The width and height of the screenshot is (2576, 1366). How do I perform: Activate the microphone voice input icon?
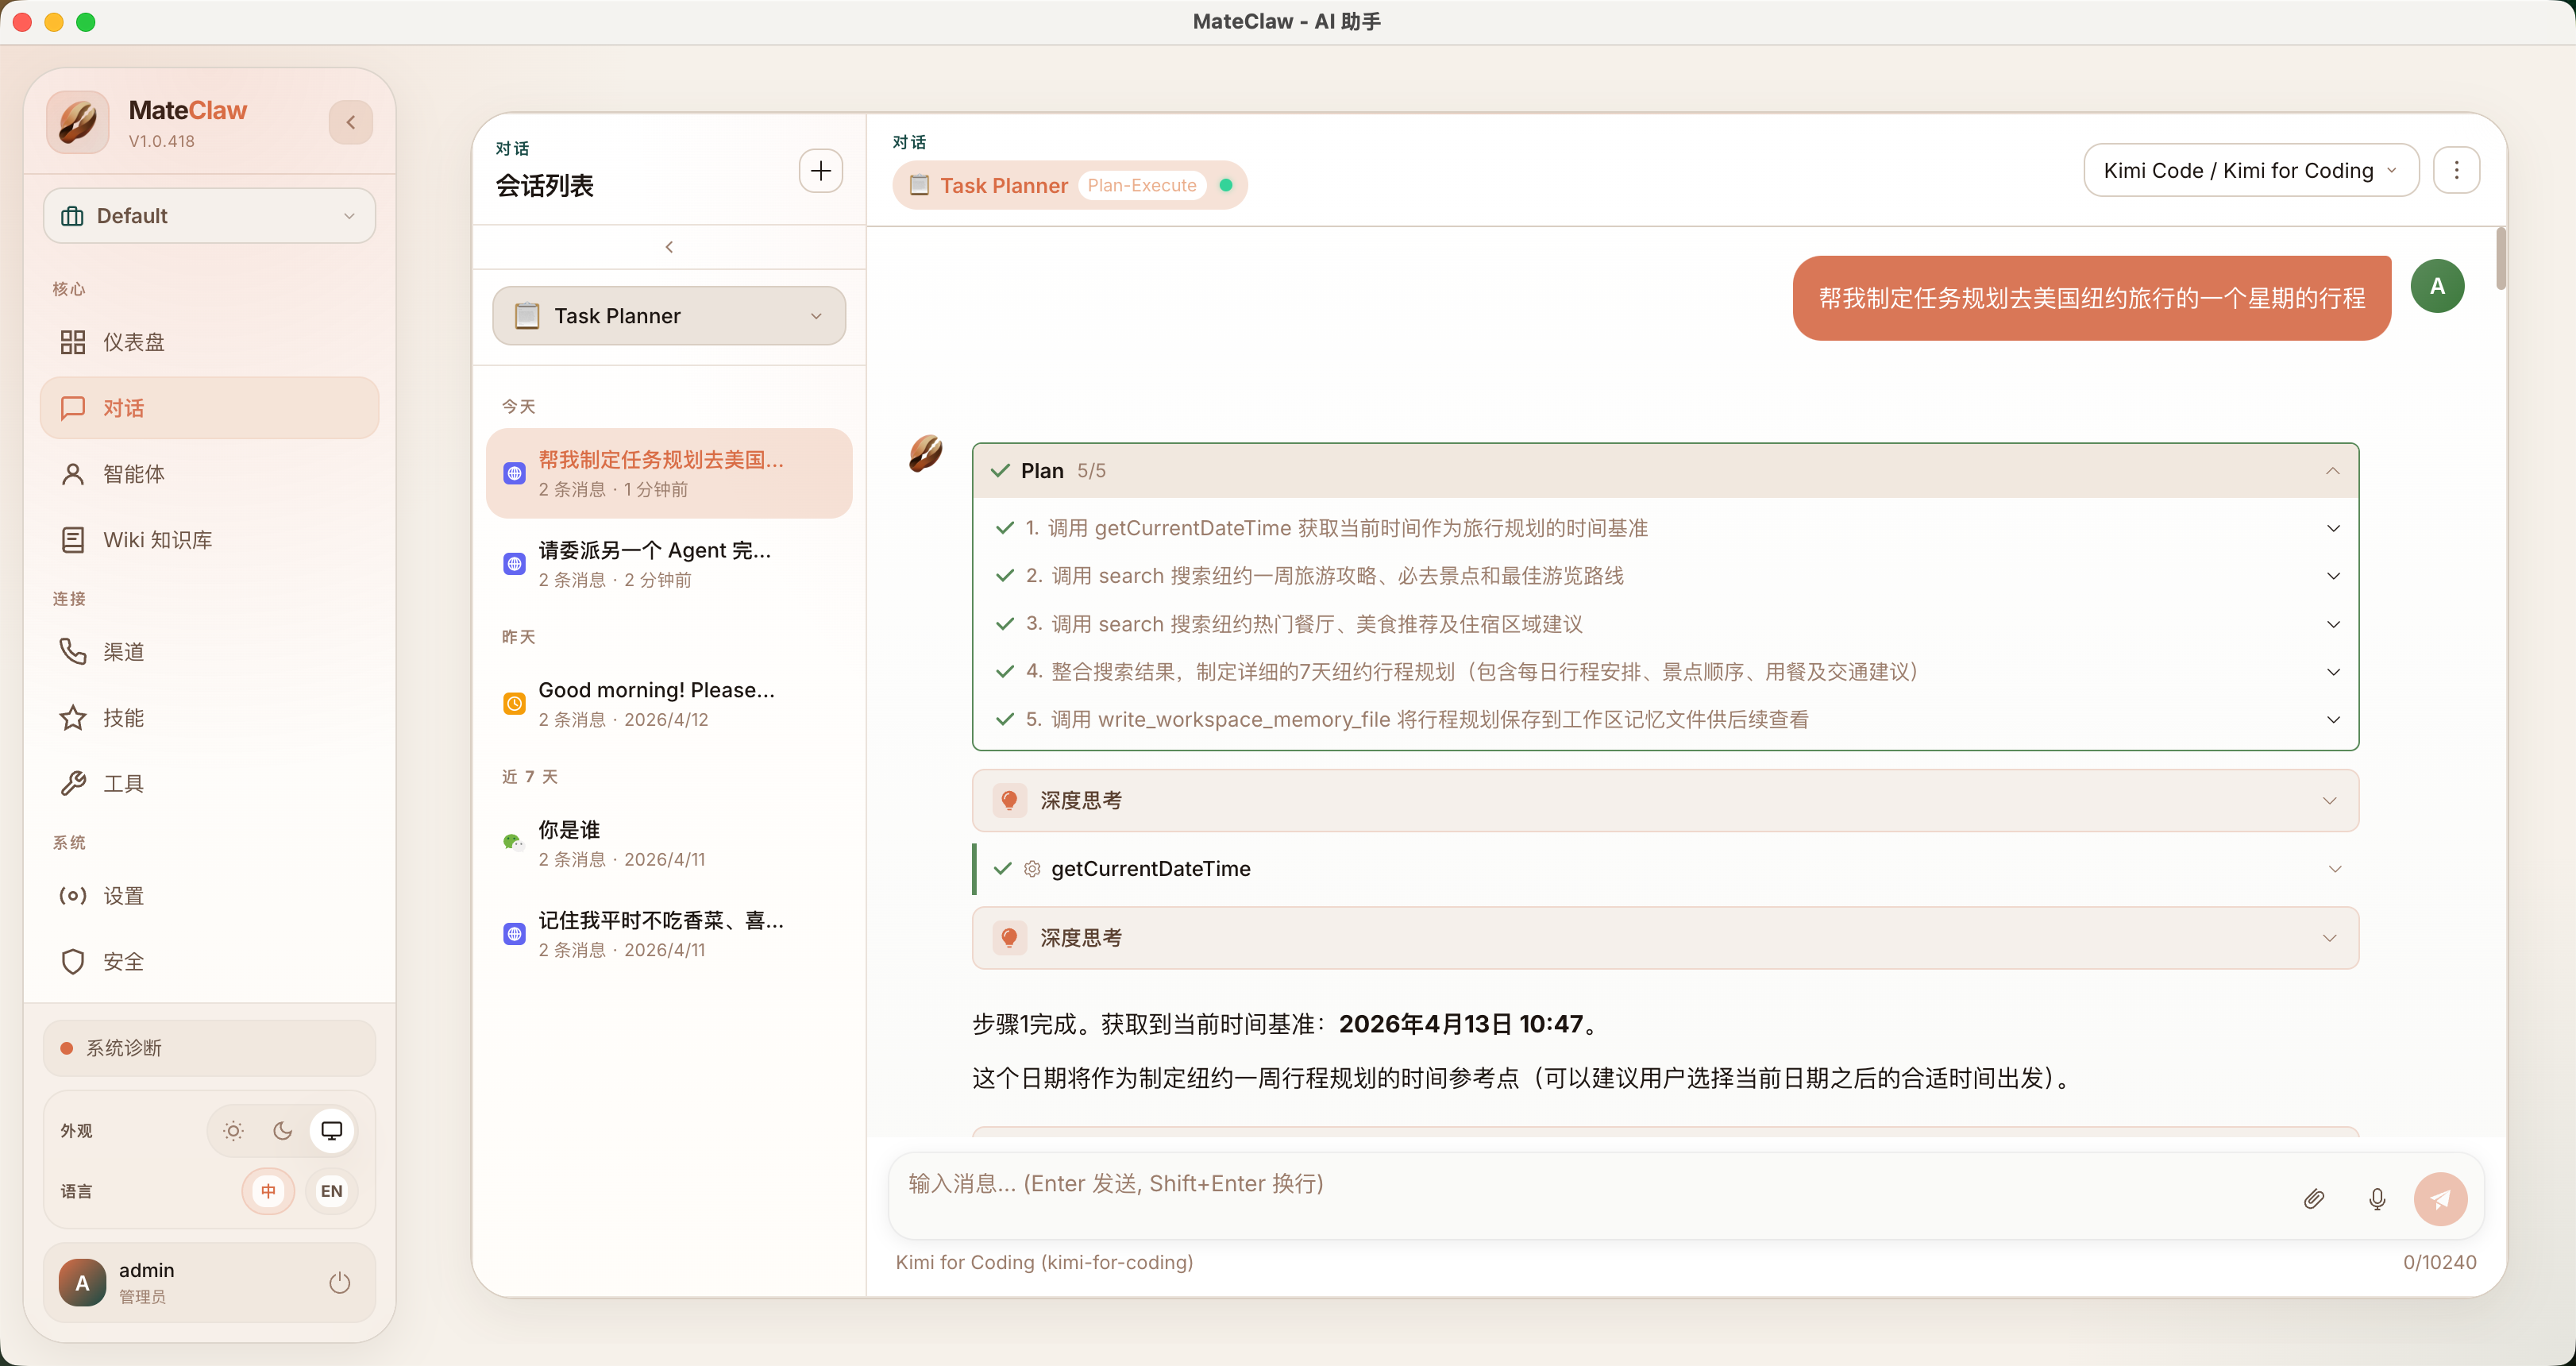click(2377, 1198)
